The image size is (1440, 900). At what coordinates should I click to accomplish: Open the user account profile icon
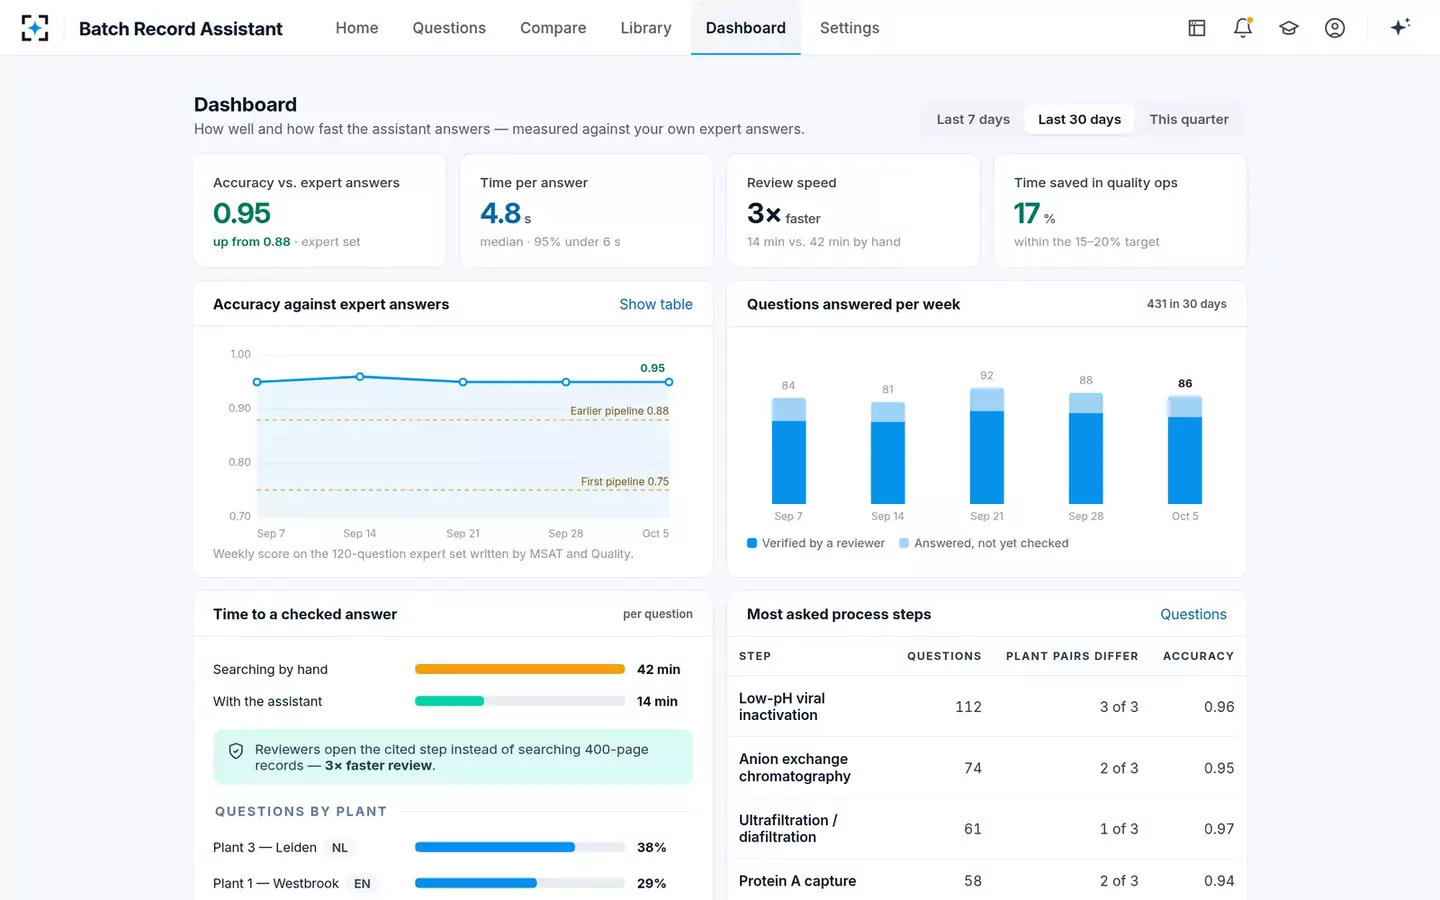(1335, 28)
